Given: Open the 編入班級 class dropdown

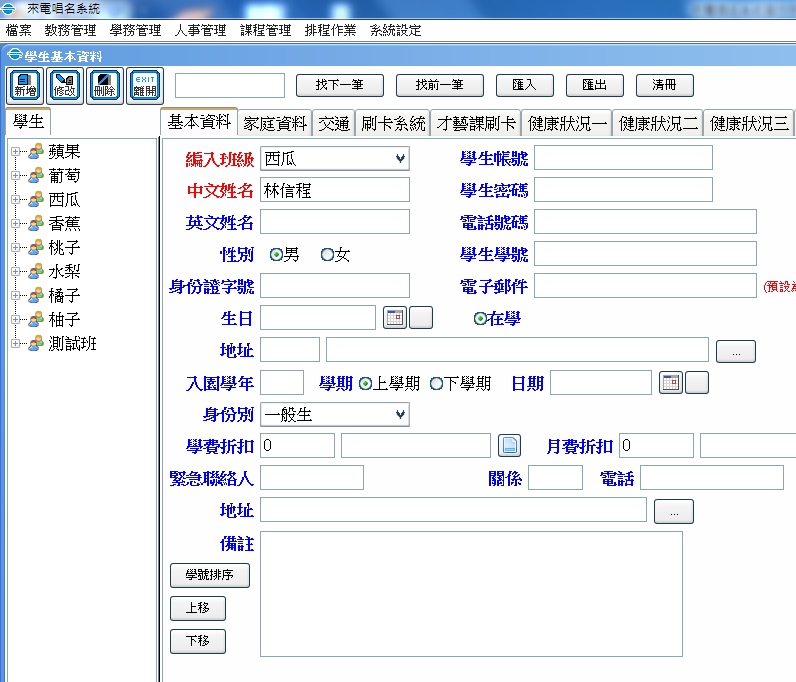Looking at the screenshot, I should 400,158.
